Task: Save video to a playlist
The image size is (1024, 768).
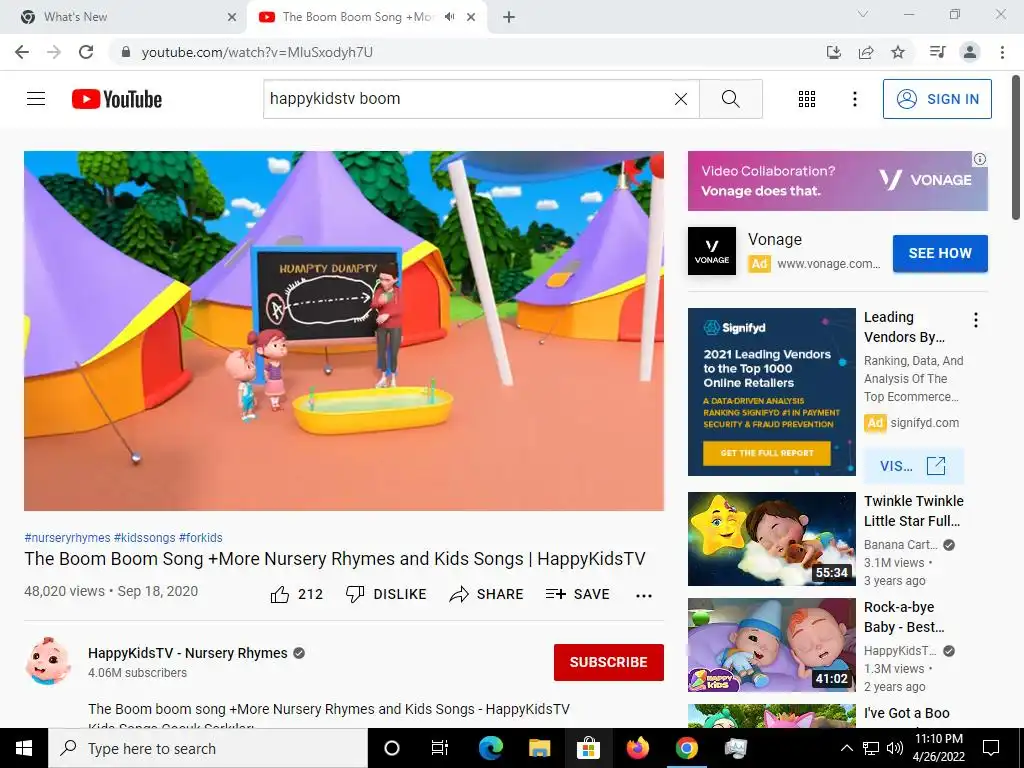Action: 578,594
